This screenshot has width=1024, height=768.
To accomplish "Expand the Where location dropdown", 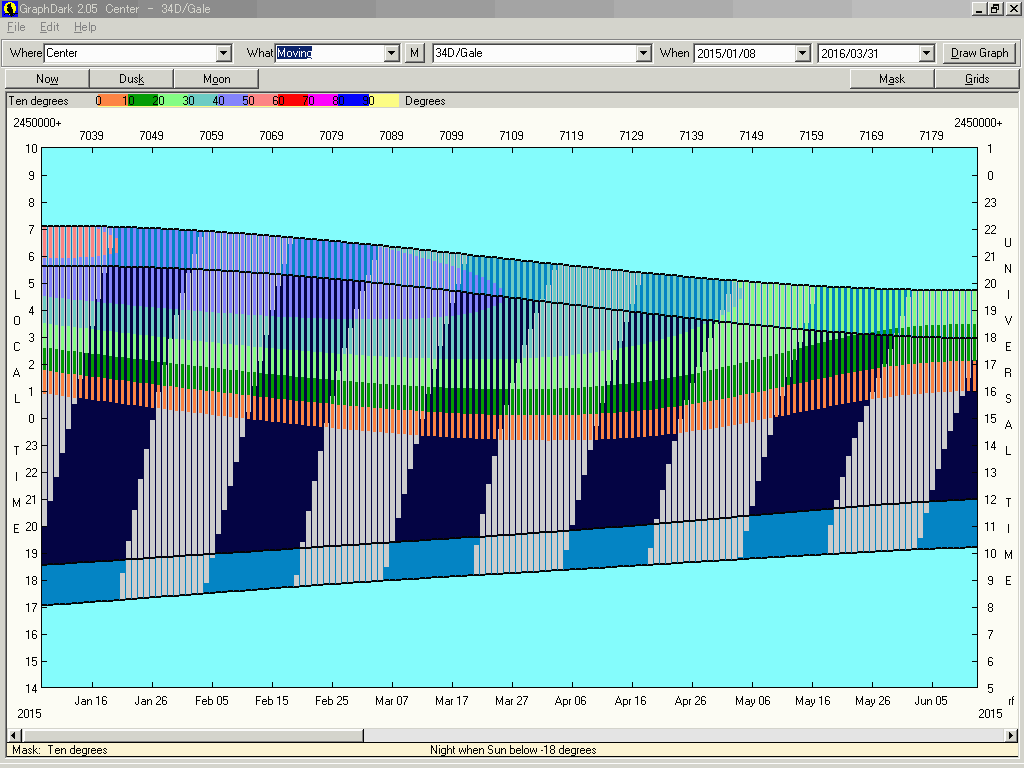I will coord(224,53).
